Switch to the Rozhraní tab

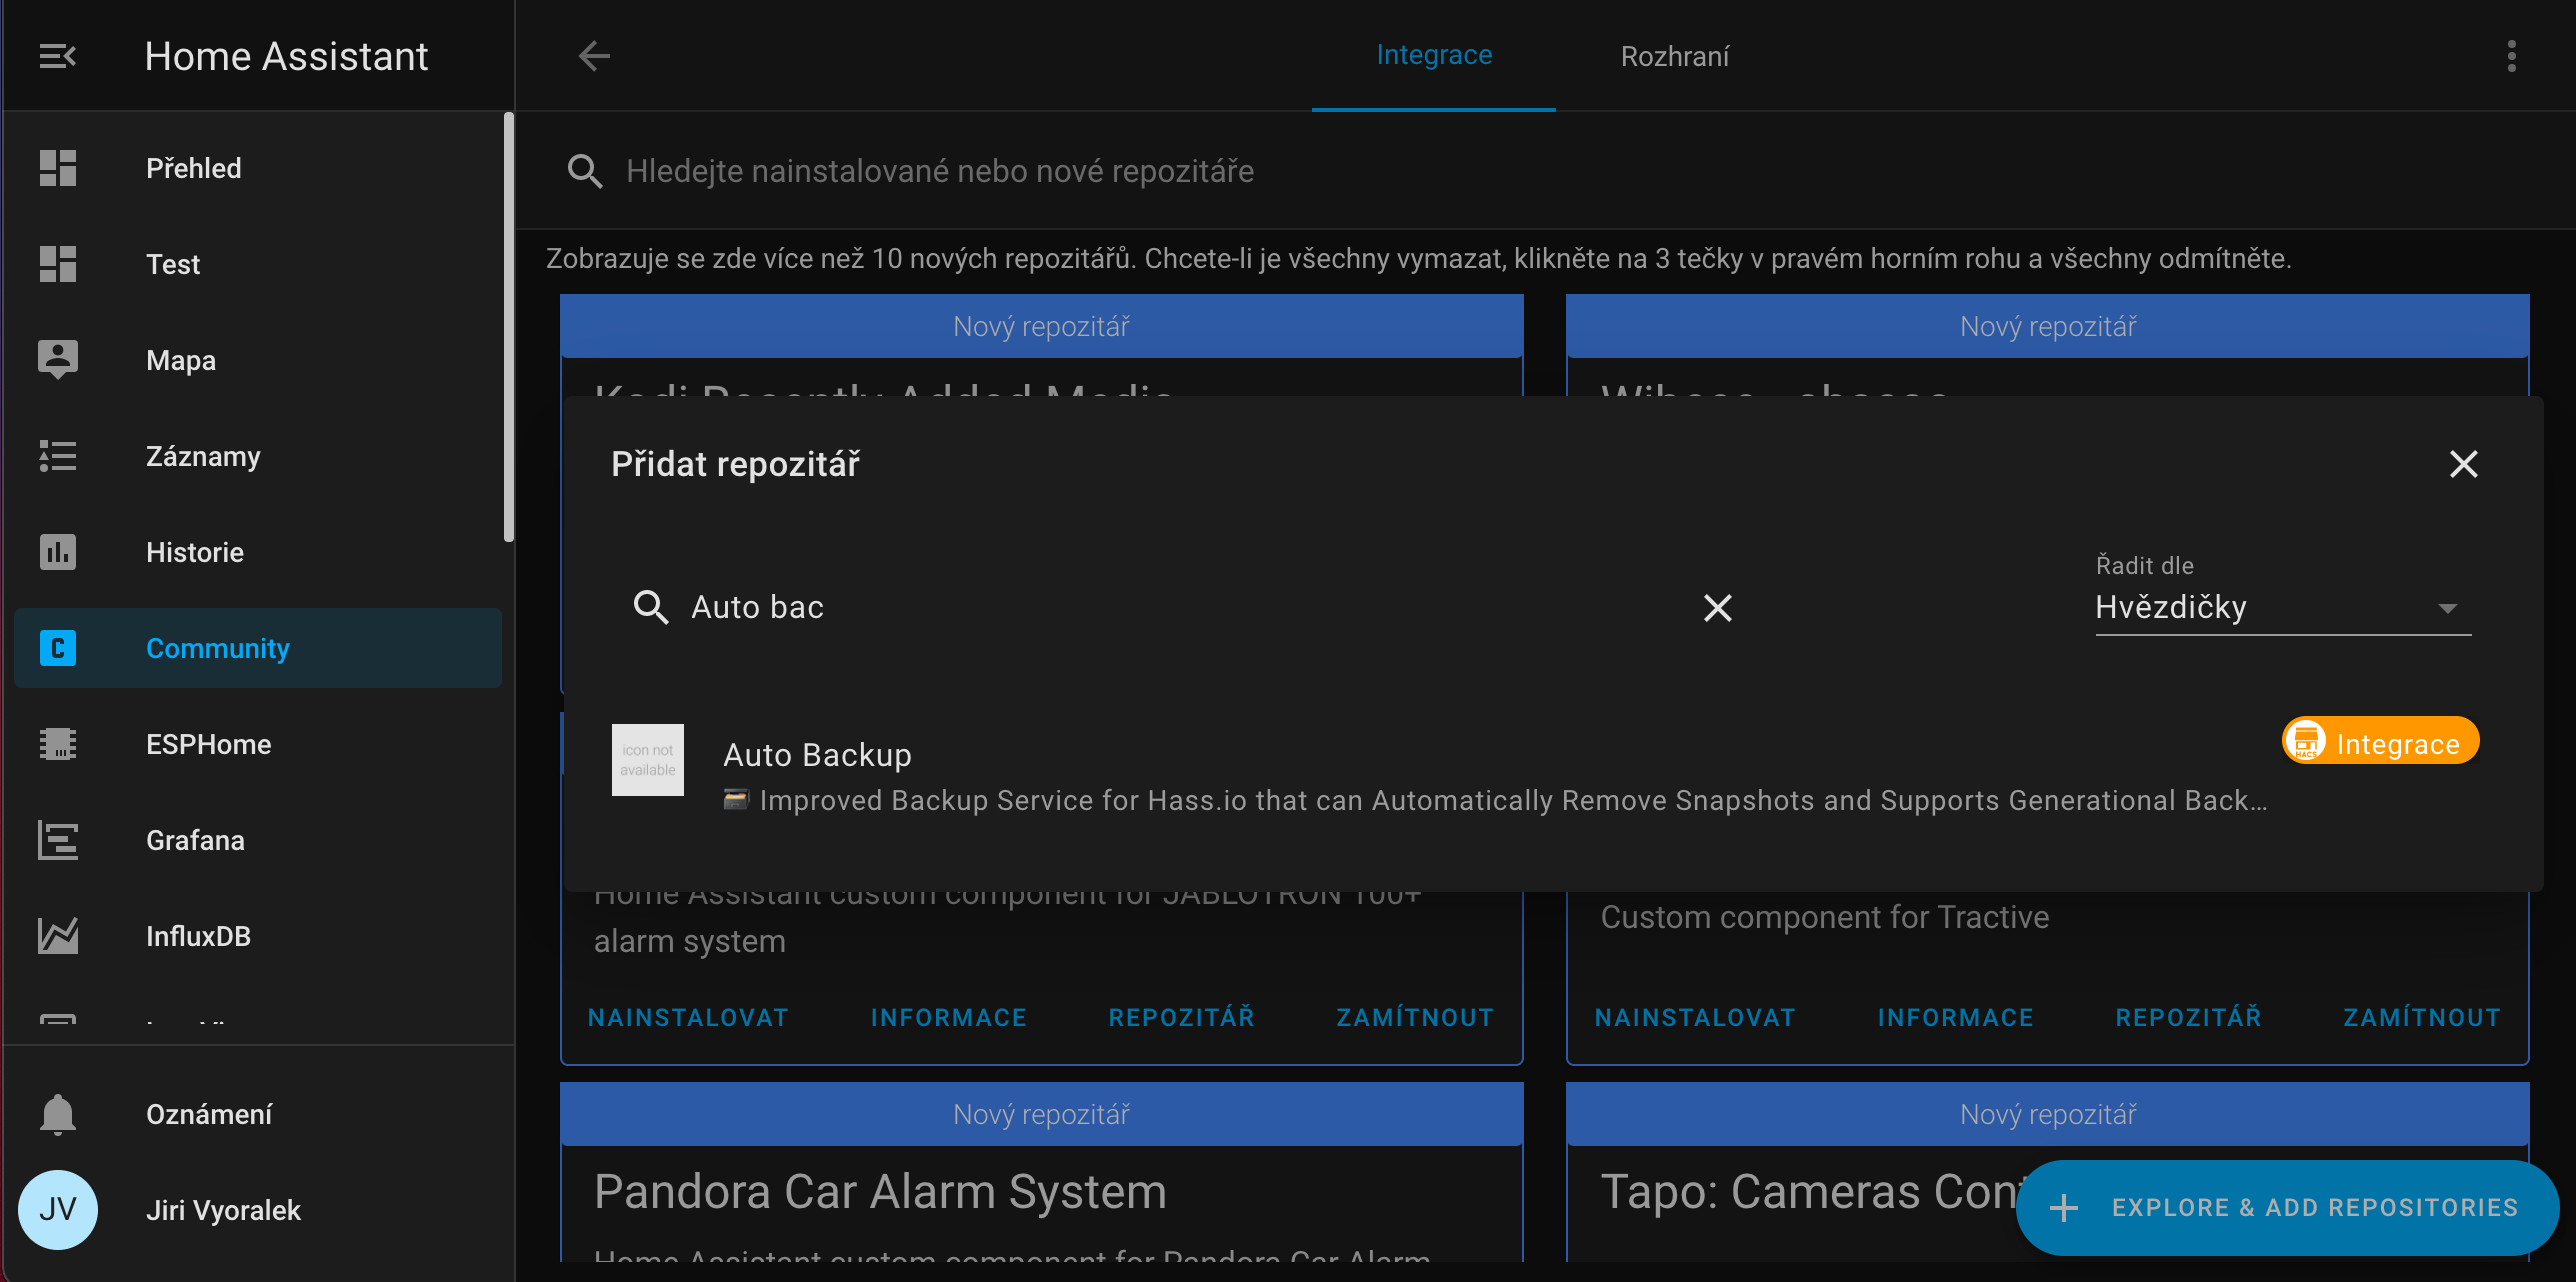(1674, 57)
